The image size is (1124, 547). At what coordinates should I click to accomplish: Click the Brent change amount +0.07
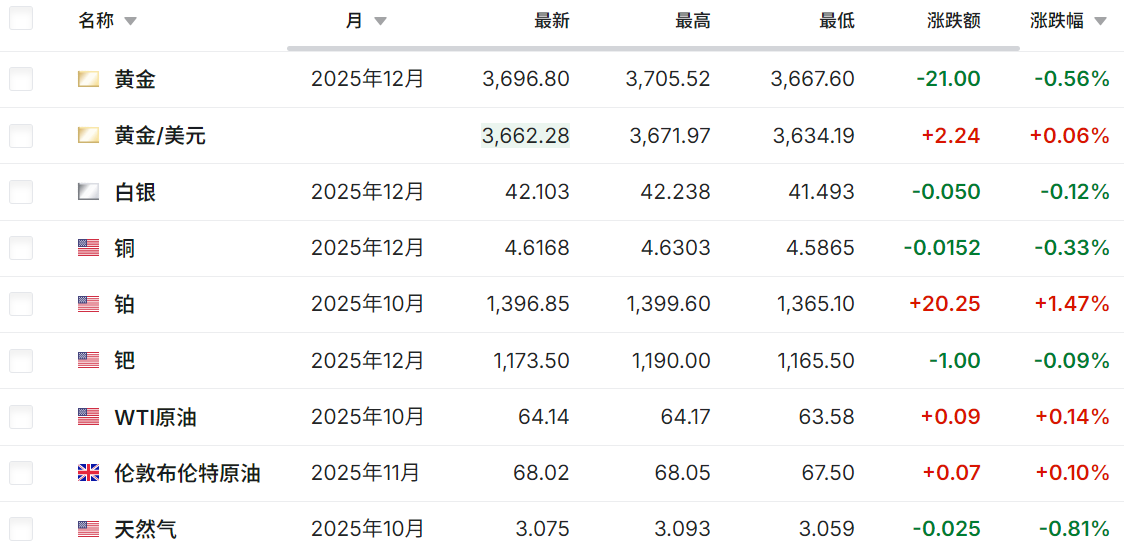click(x=953, y=472)
